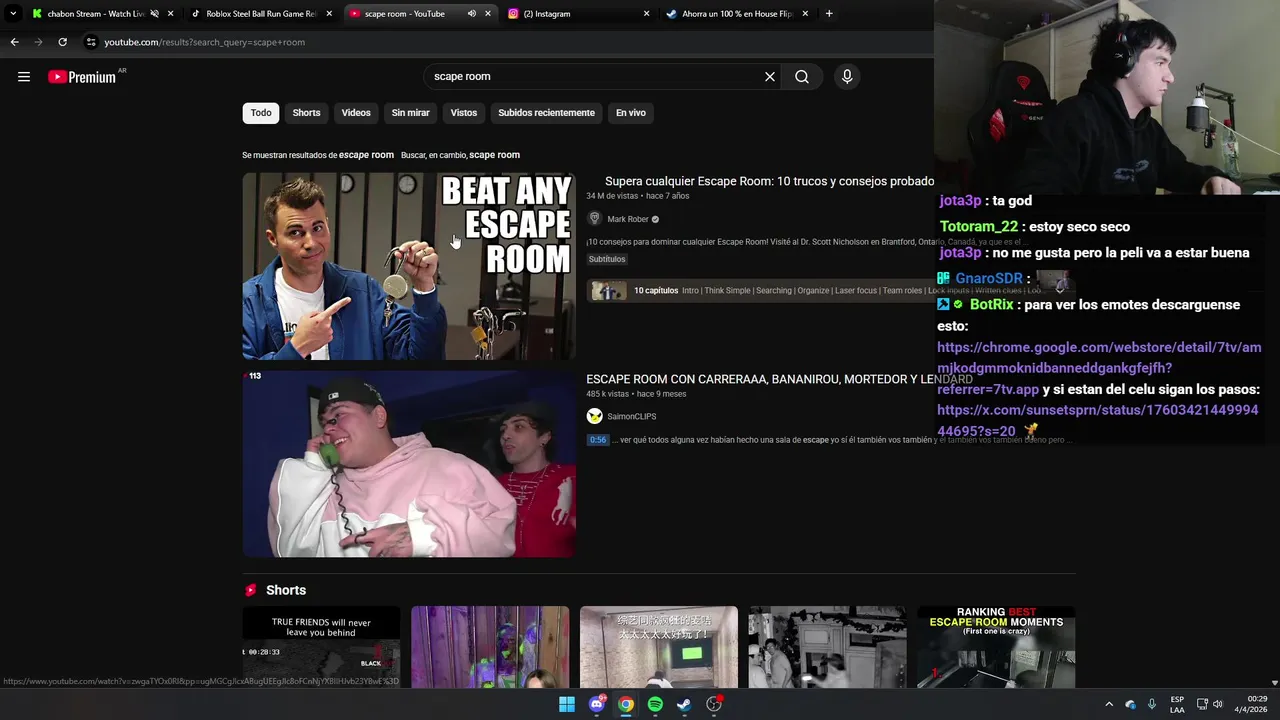Open the YouTube hamburger guide menu
The width and height of the screenshot is (1280, 720).
click(x=24, y=77)
